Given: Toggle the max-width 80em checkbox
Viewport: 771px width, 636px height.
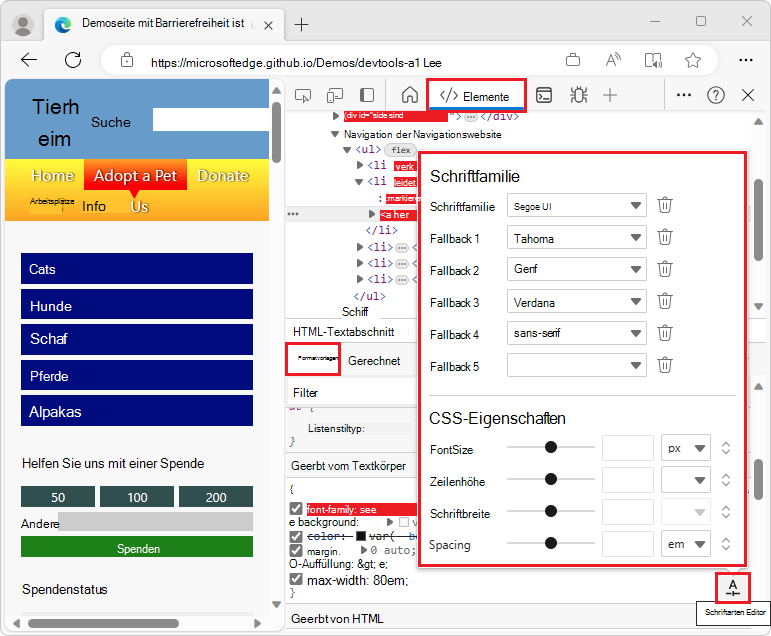Looking at the screenshot, I should click(x=296, y=578).
